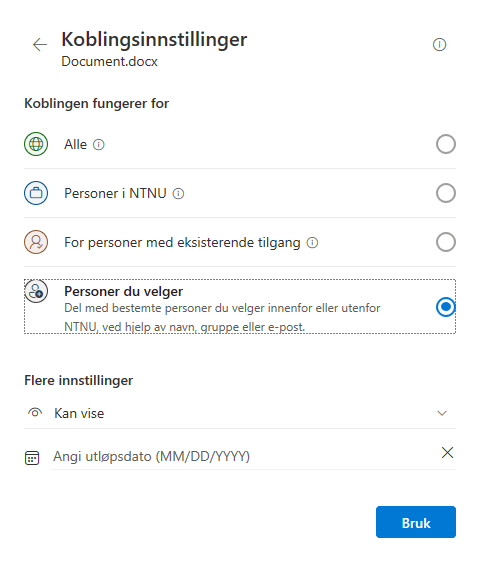This screenshot has width=480, height=575.
Task: Select the Personer du velger radio button
Action: [x=446, y=307]
